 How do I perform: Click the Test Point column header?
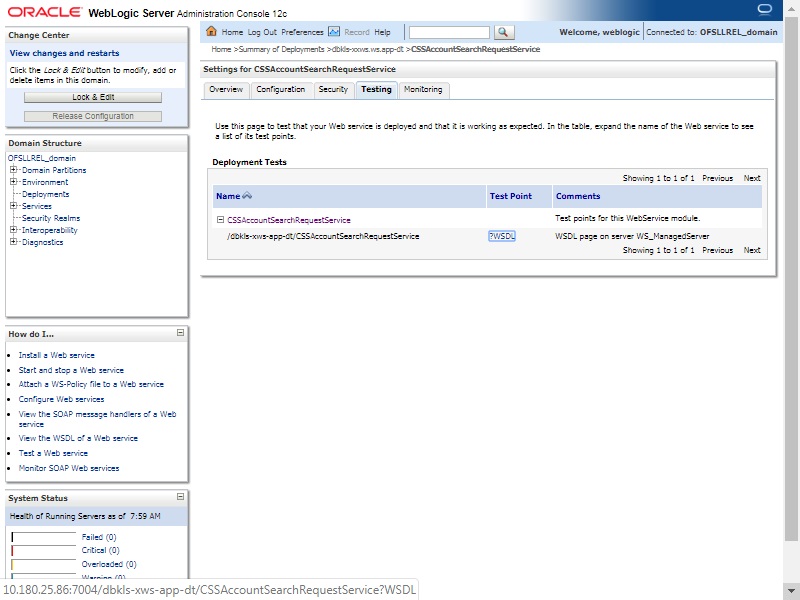tap(511, 196)
